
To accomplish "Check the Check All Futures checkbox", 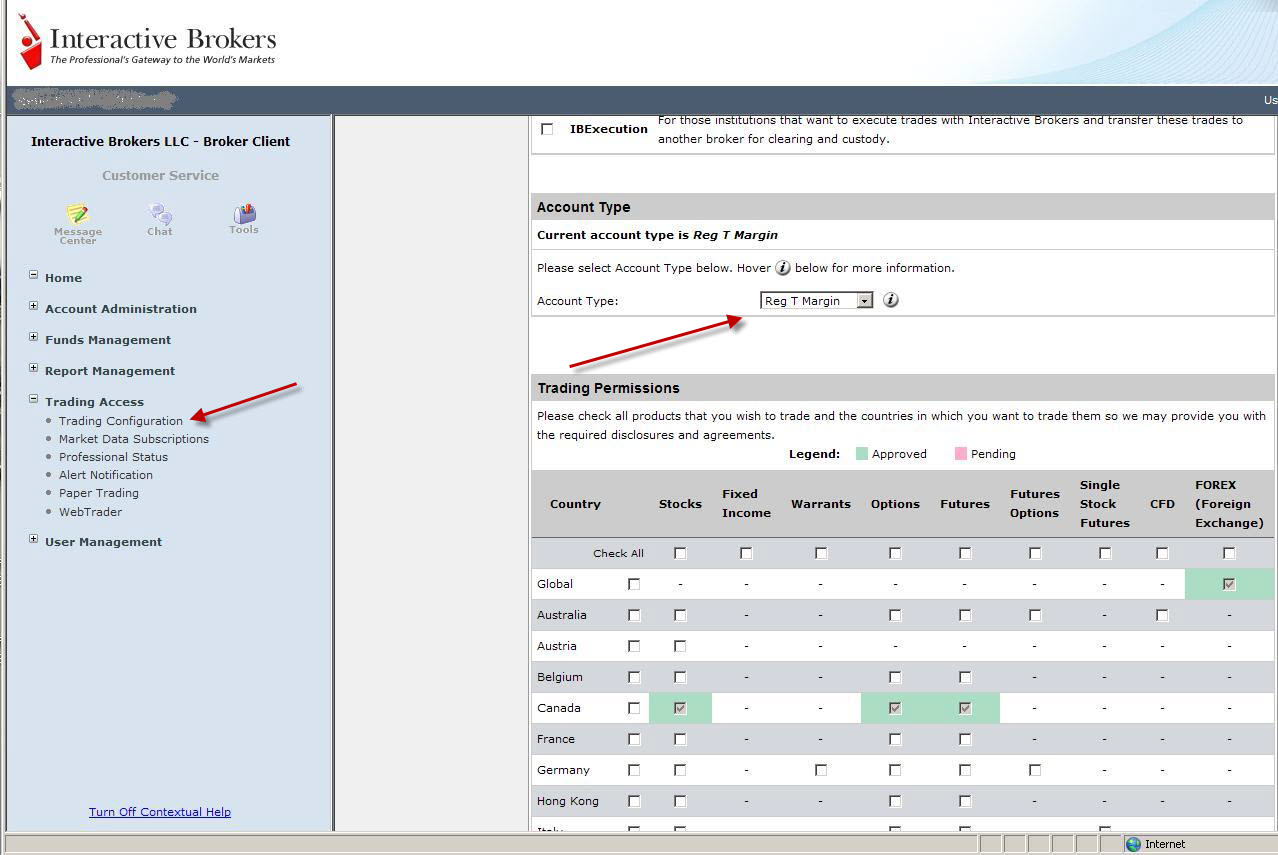I will 965,553.
